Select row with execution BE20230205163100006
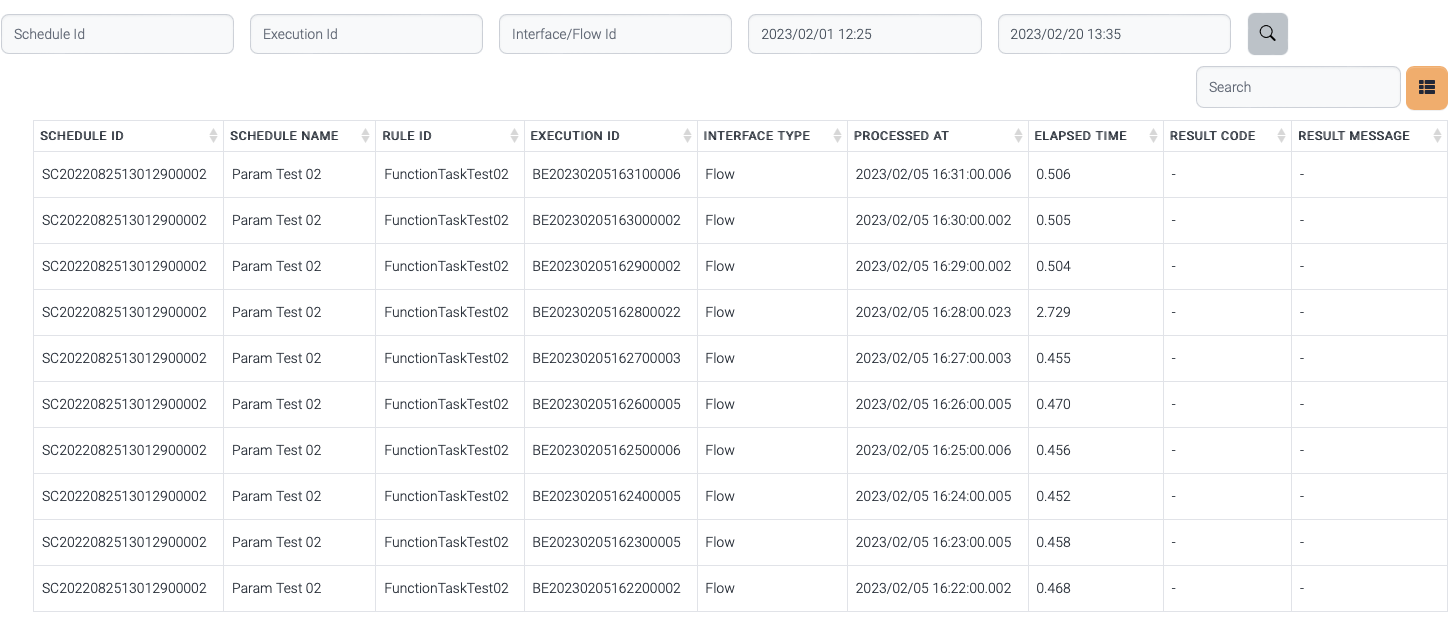This screenshot has height=620, width=1456. (606, 175)
